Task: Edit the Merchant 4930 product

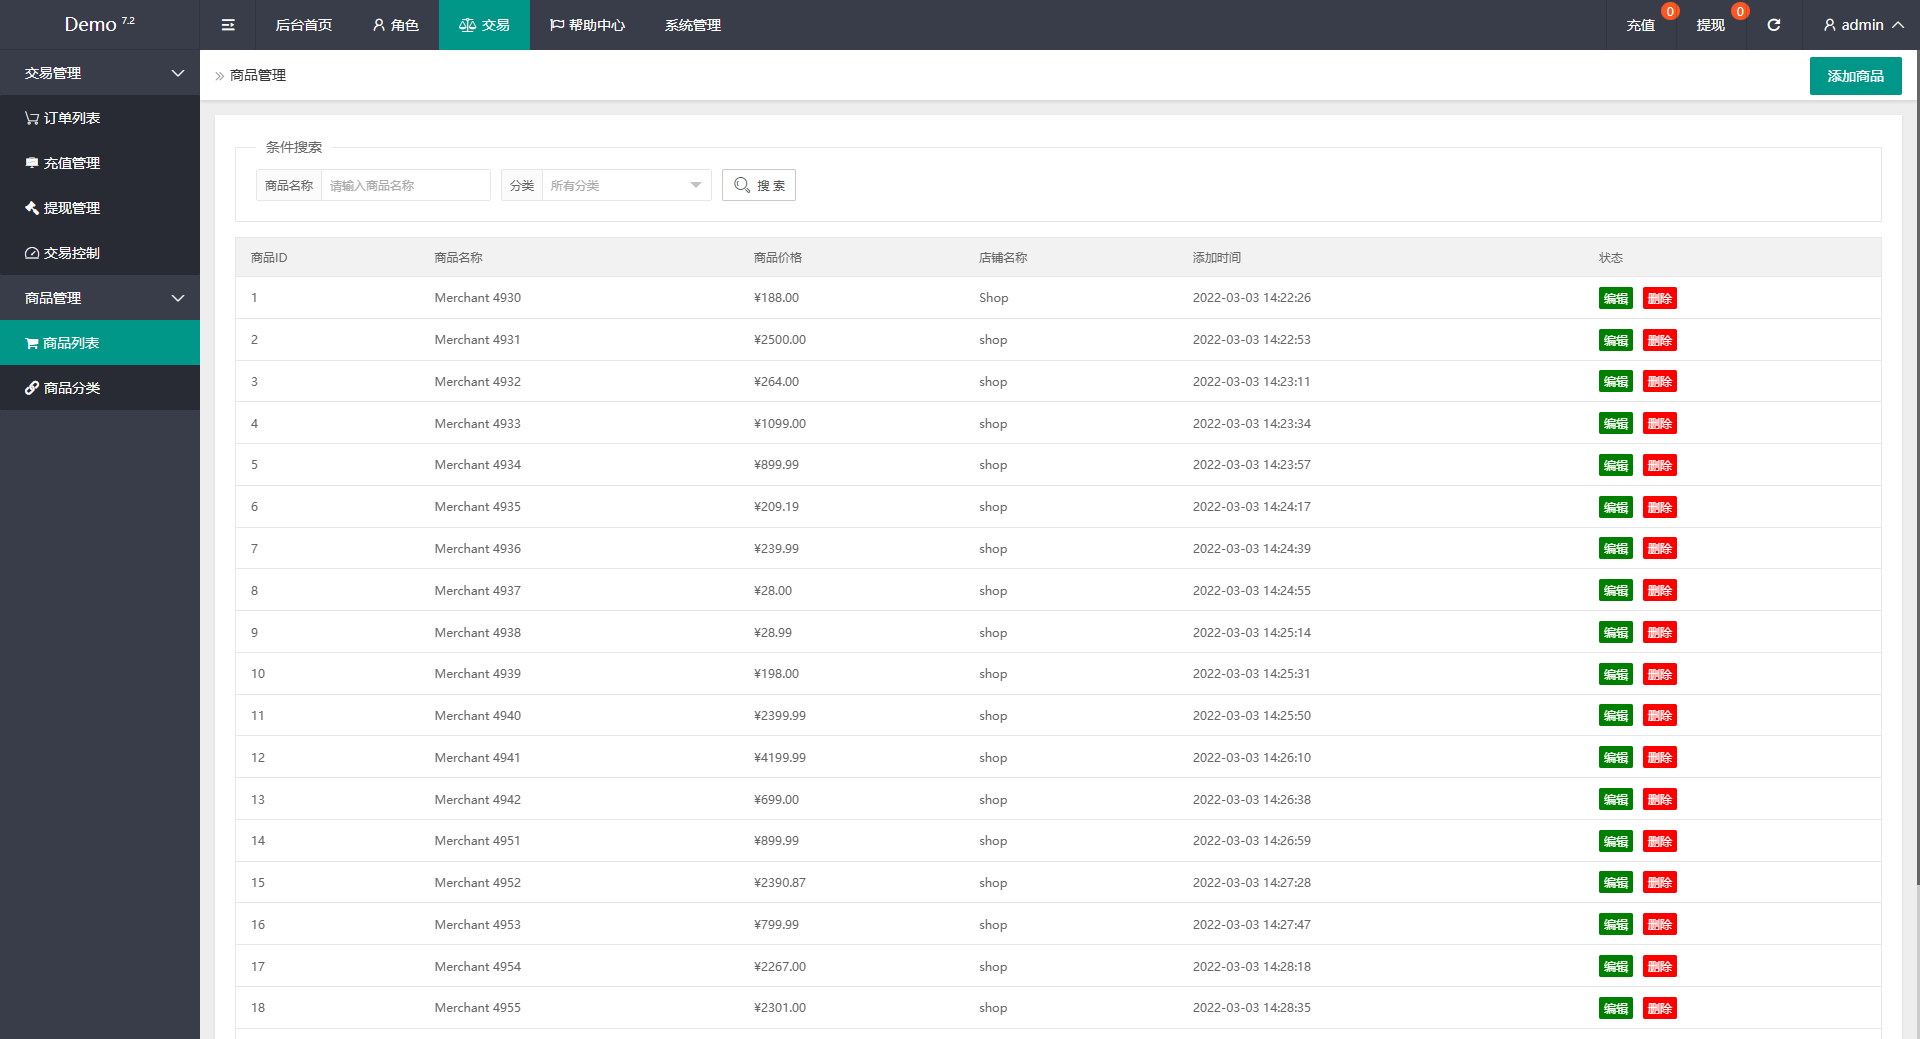Action: pos(1615,298)
